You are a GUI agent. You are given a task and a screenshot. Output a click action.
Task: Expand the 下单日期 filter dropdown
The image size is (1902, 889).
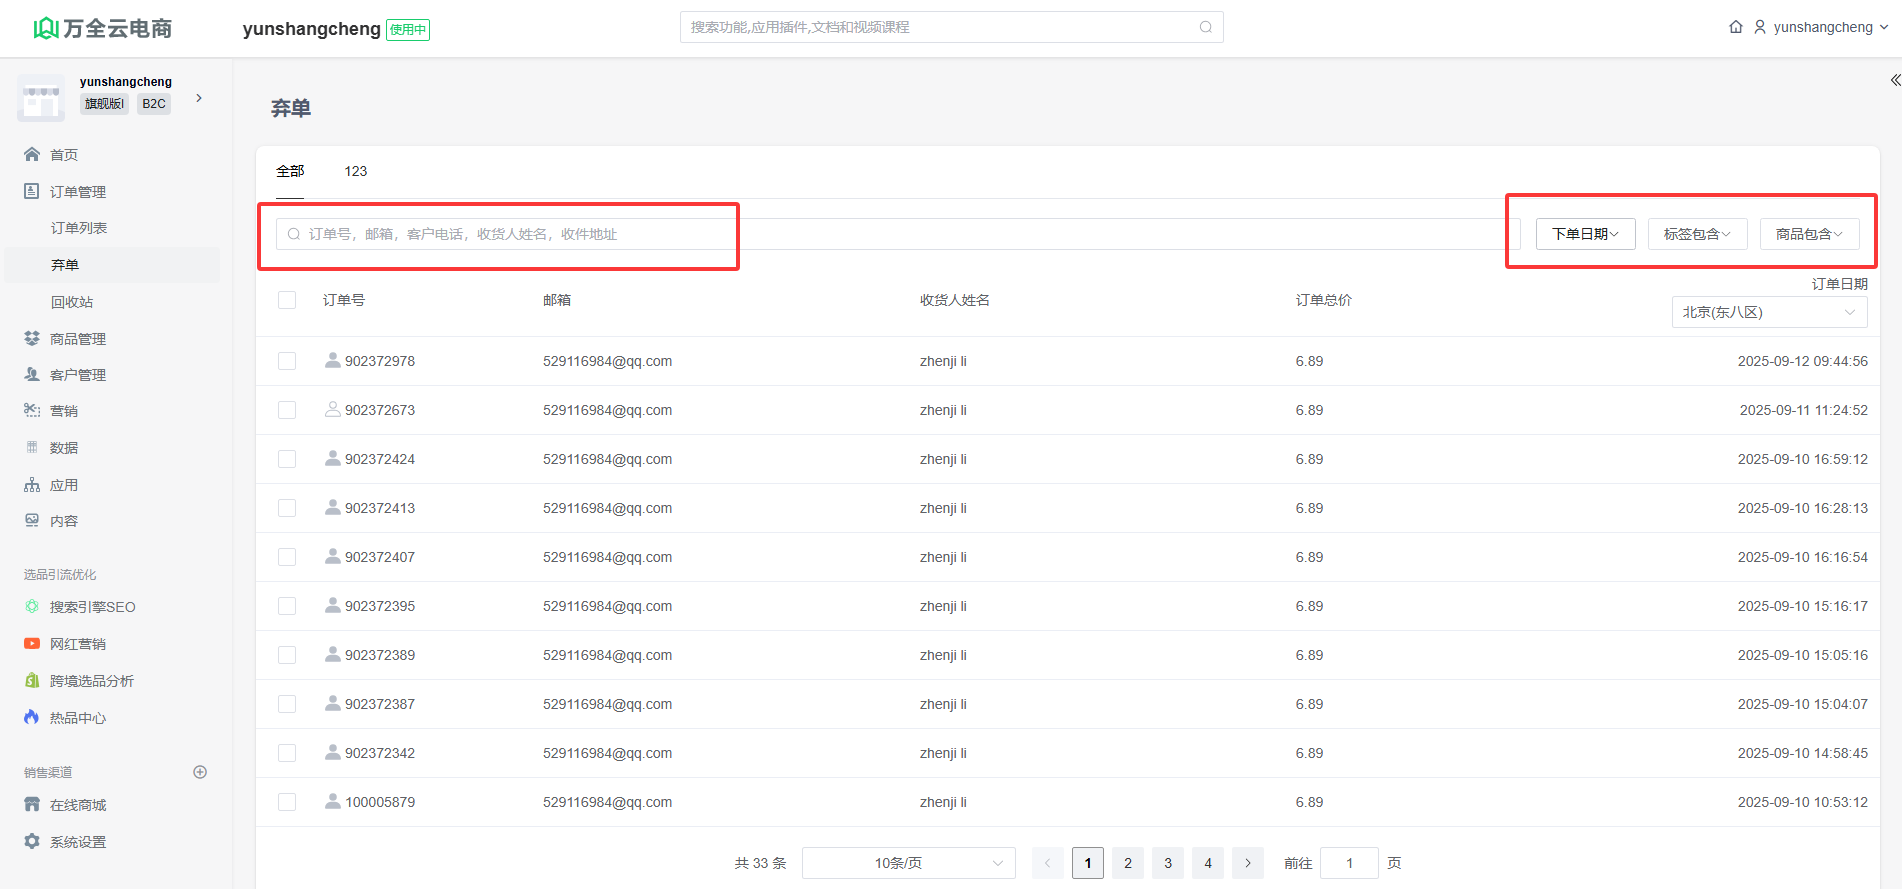[1585, 234]
